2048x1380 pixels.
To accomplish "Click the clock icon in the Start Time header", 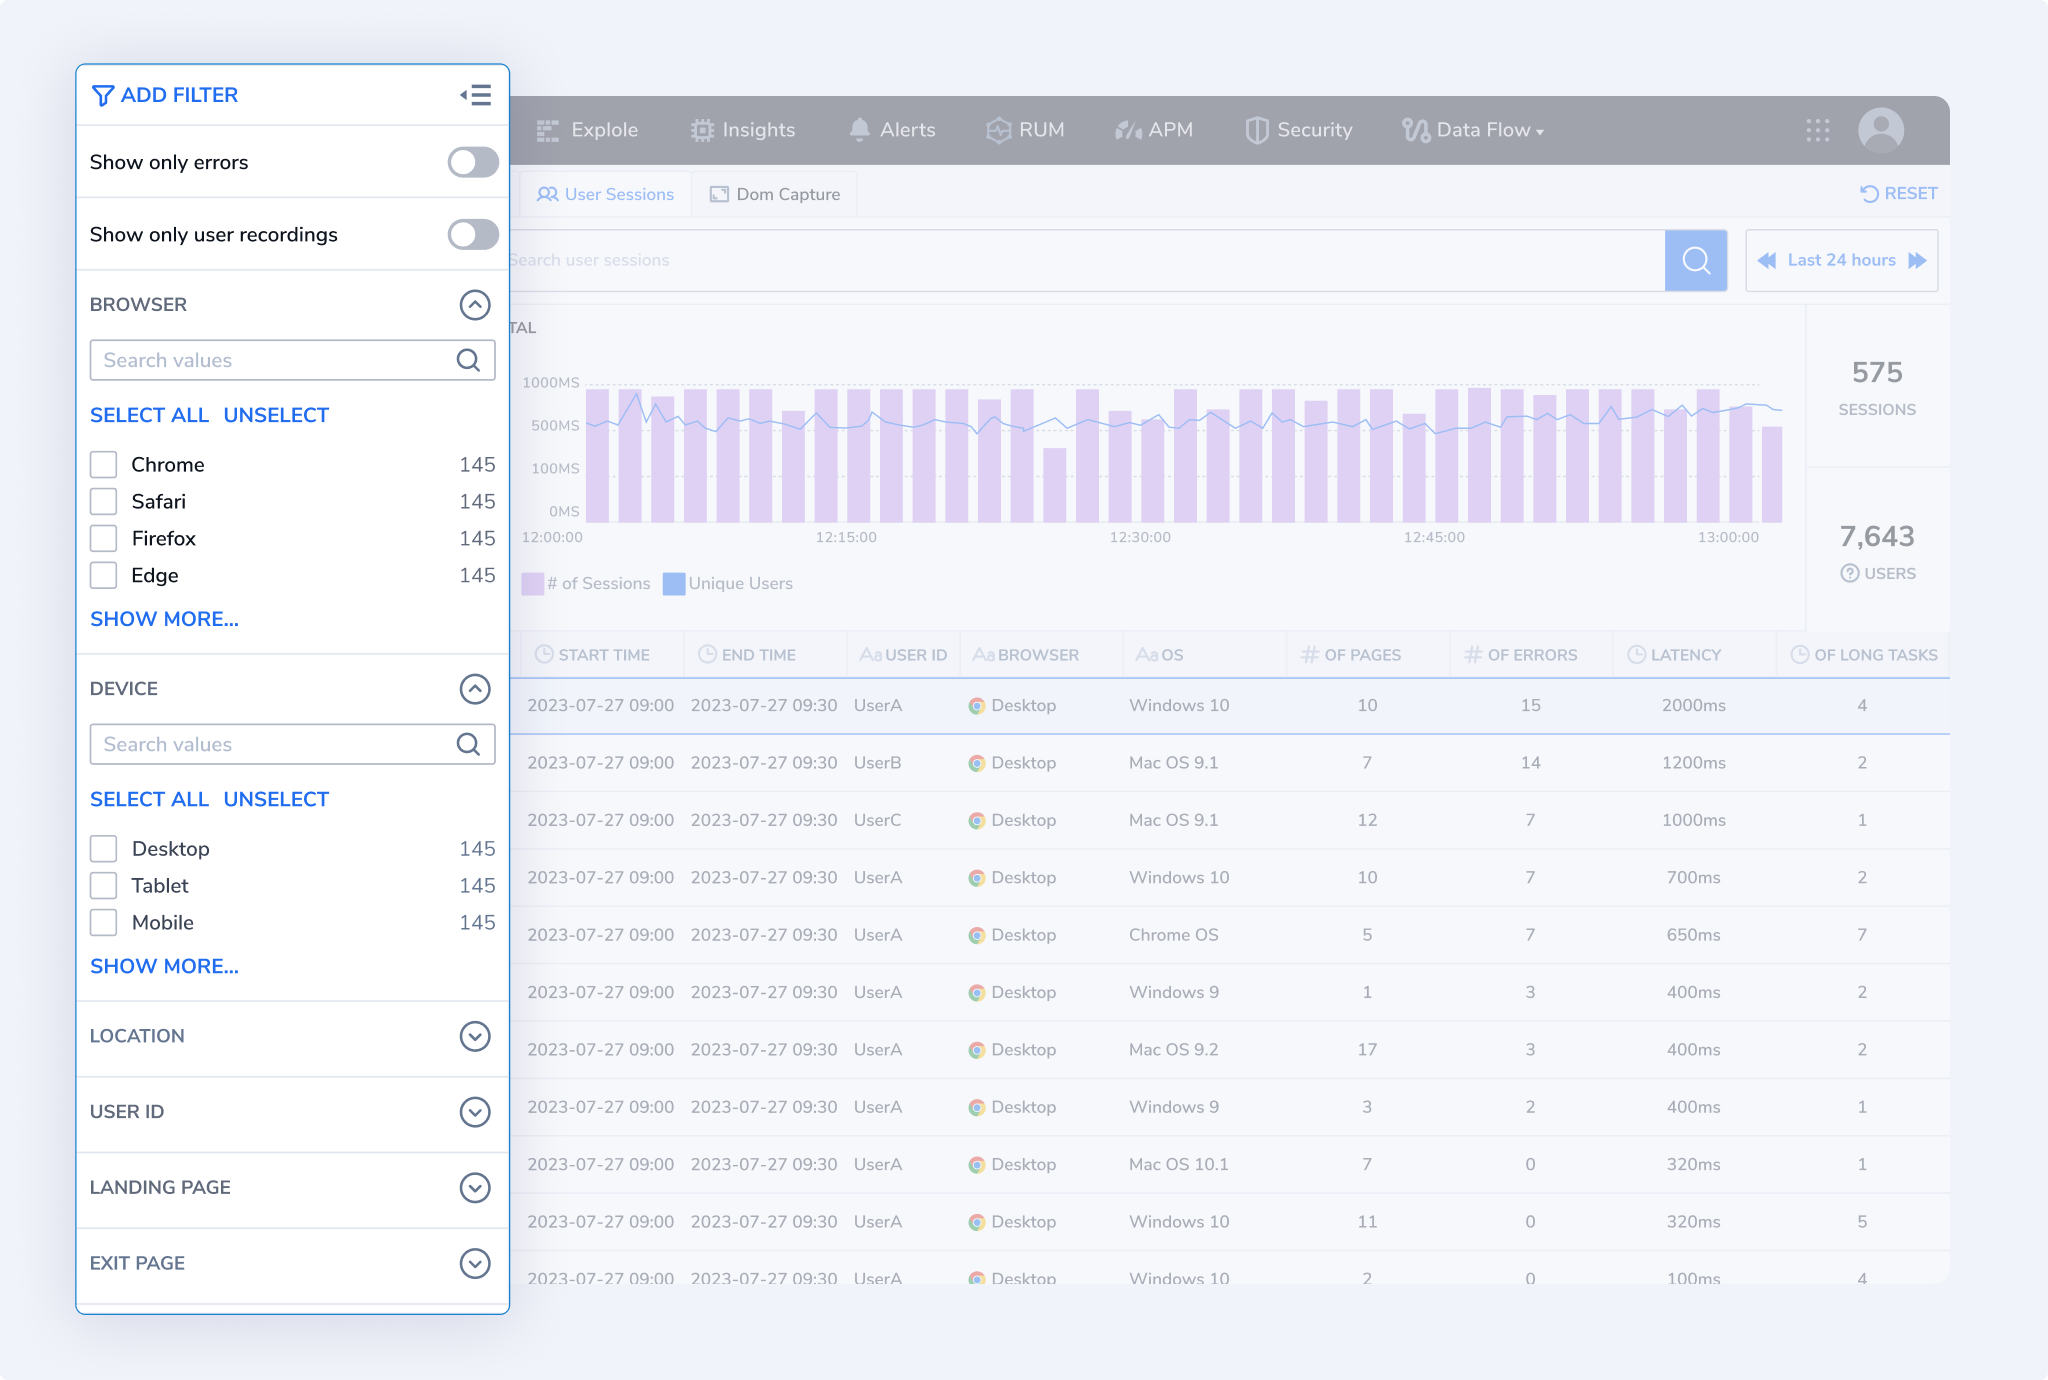I will pos(544,654).
